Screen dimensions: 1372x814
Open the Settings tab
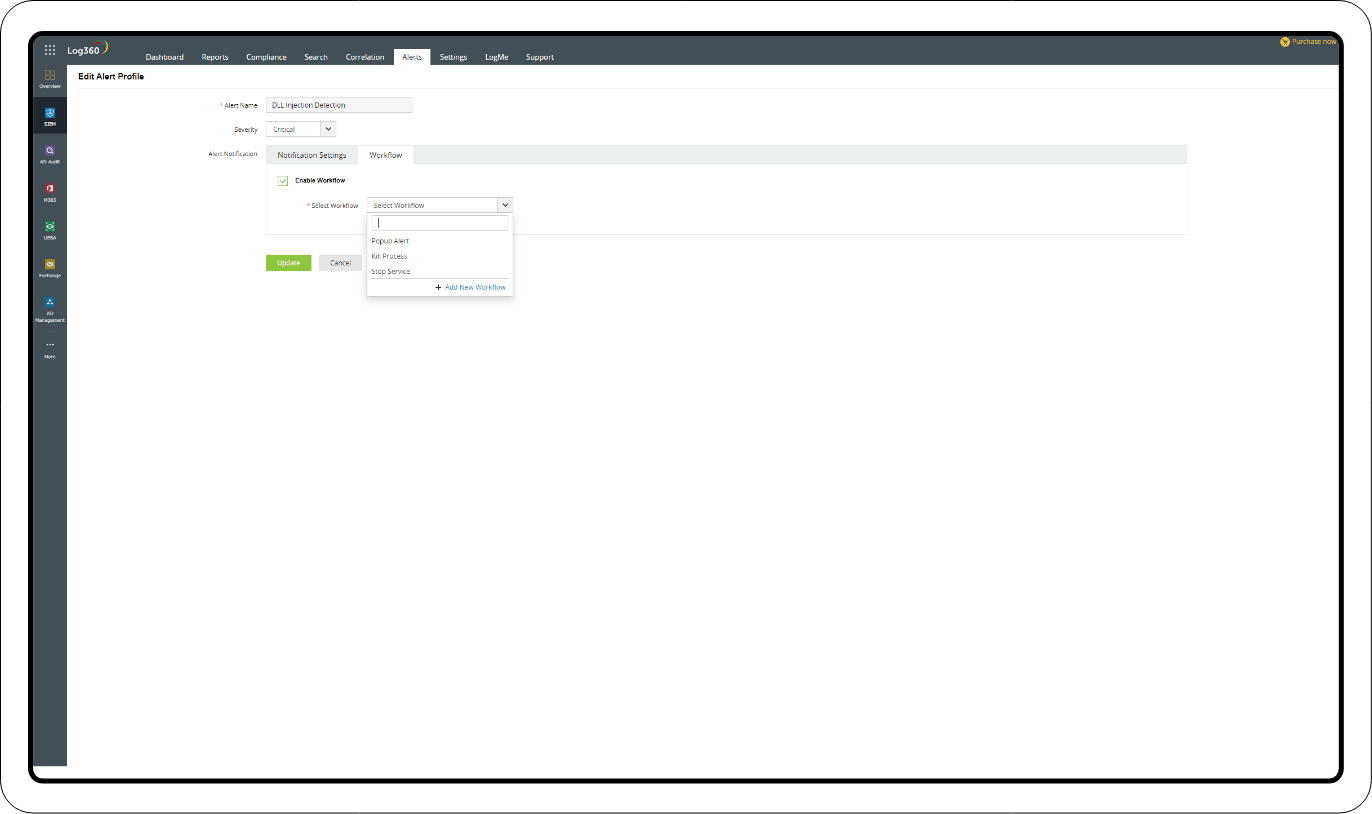[x=453, y=57]
